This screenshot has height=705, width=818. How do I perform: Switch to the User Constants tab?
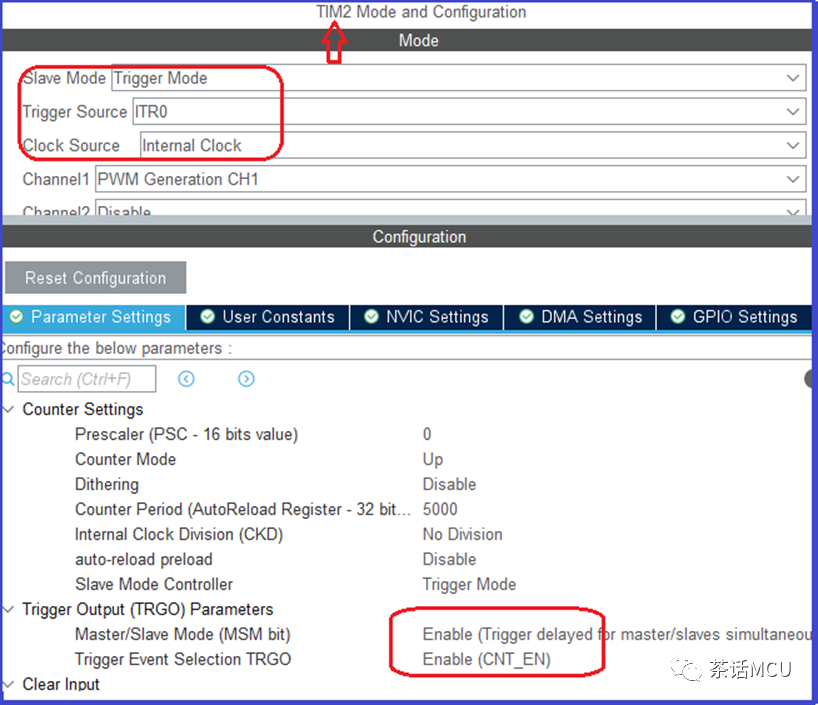click(268, 317)
